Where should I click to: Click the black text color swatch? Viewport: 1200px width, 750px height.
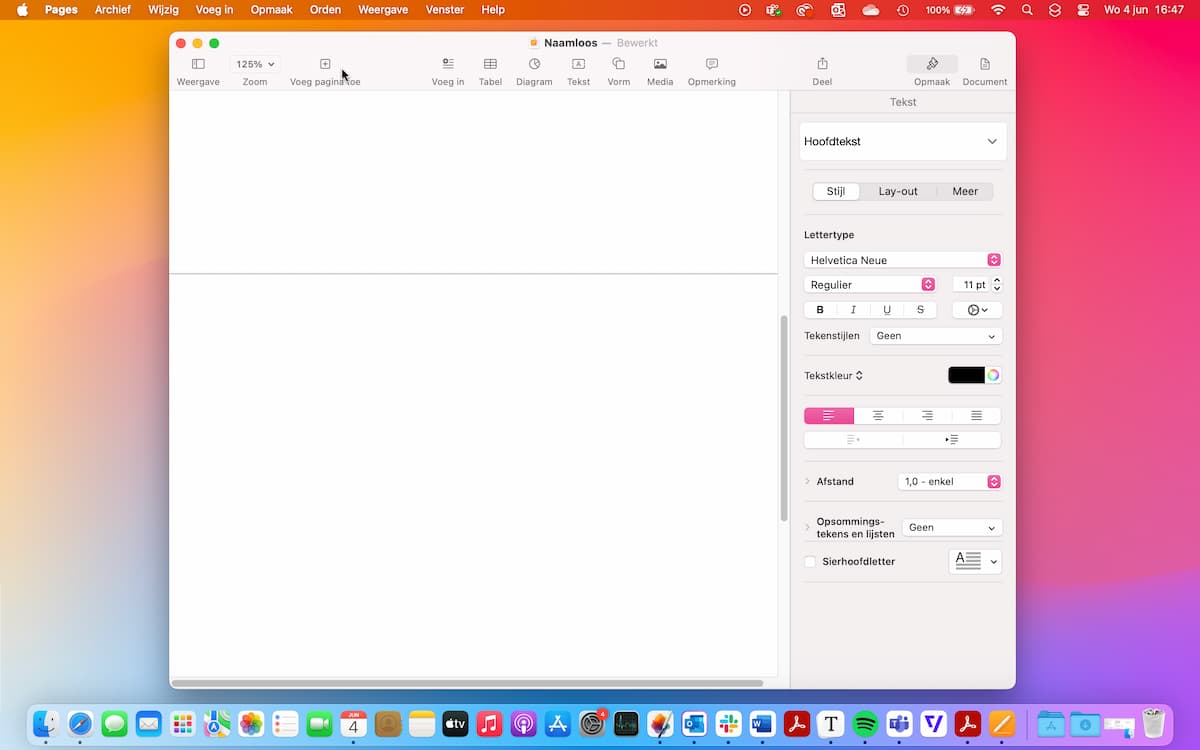966,376
